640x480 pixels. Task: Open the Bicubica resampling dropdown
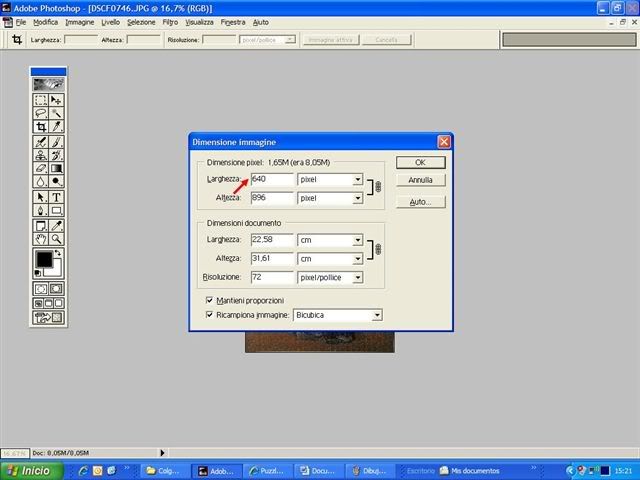point(377,315)
